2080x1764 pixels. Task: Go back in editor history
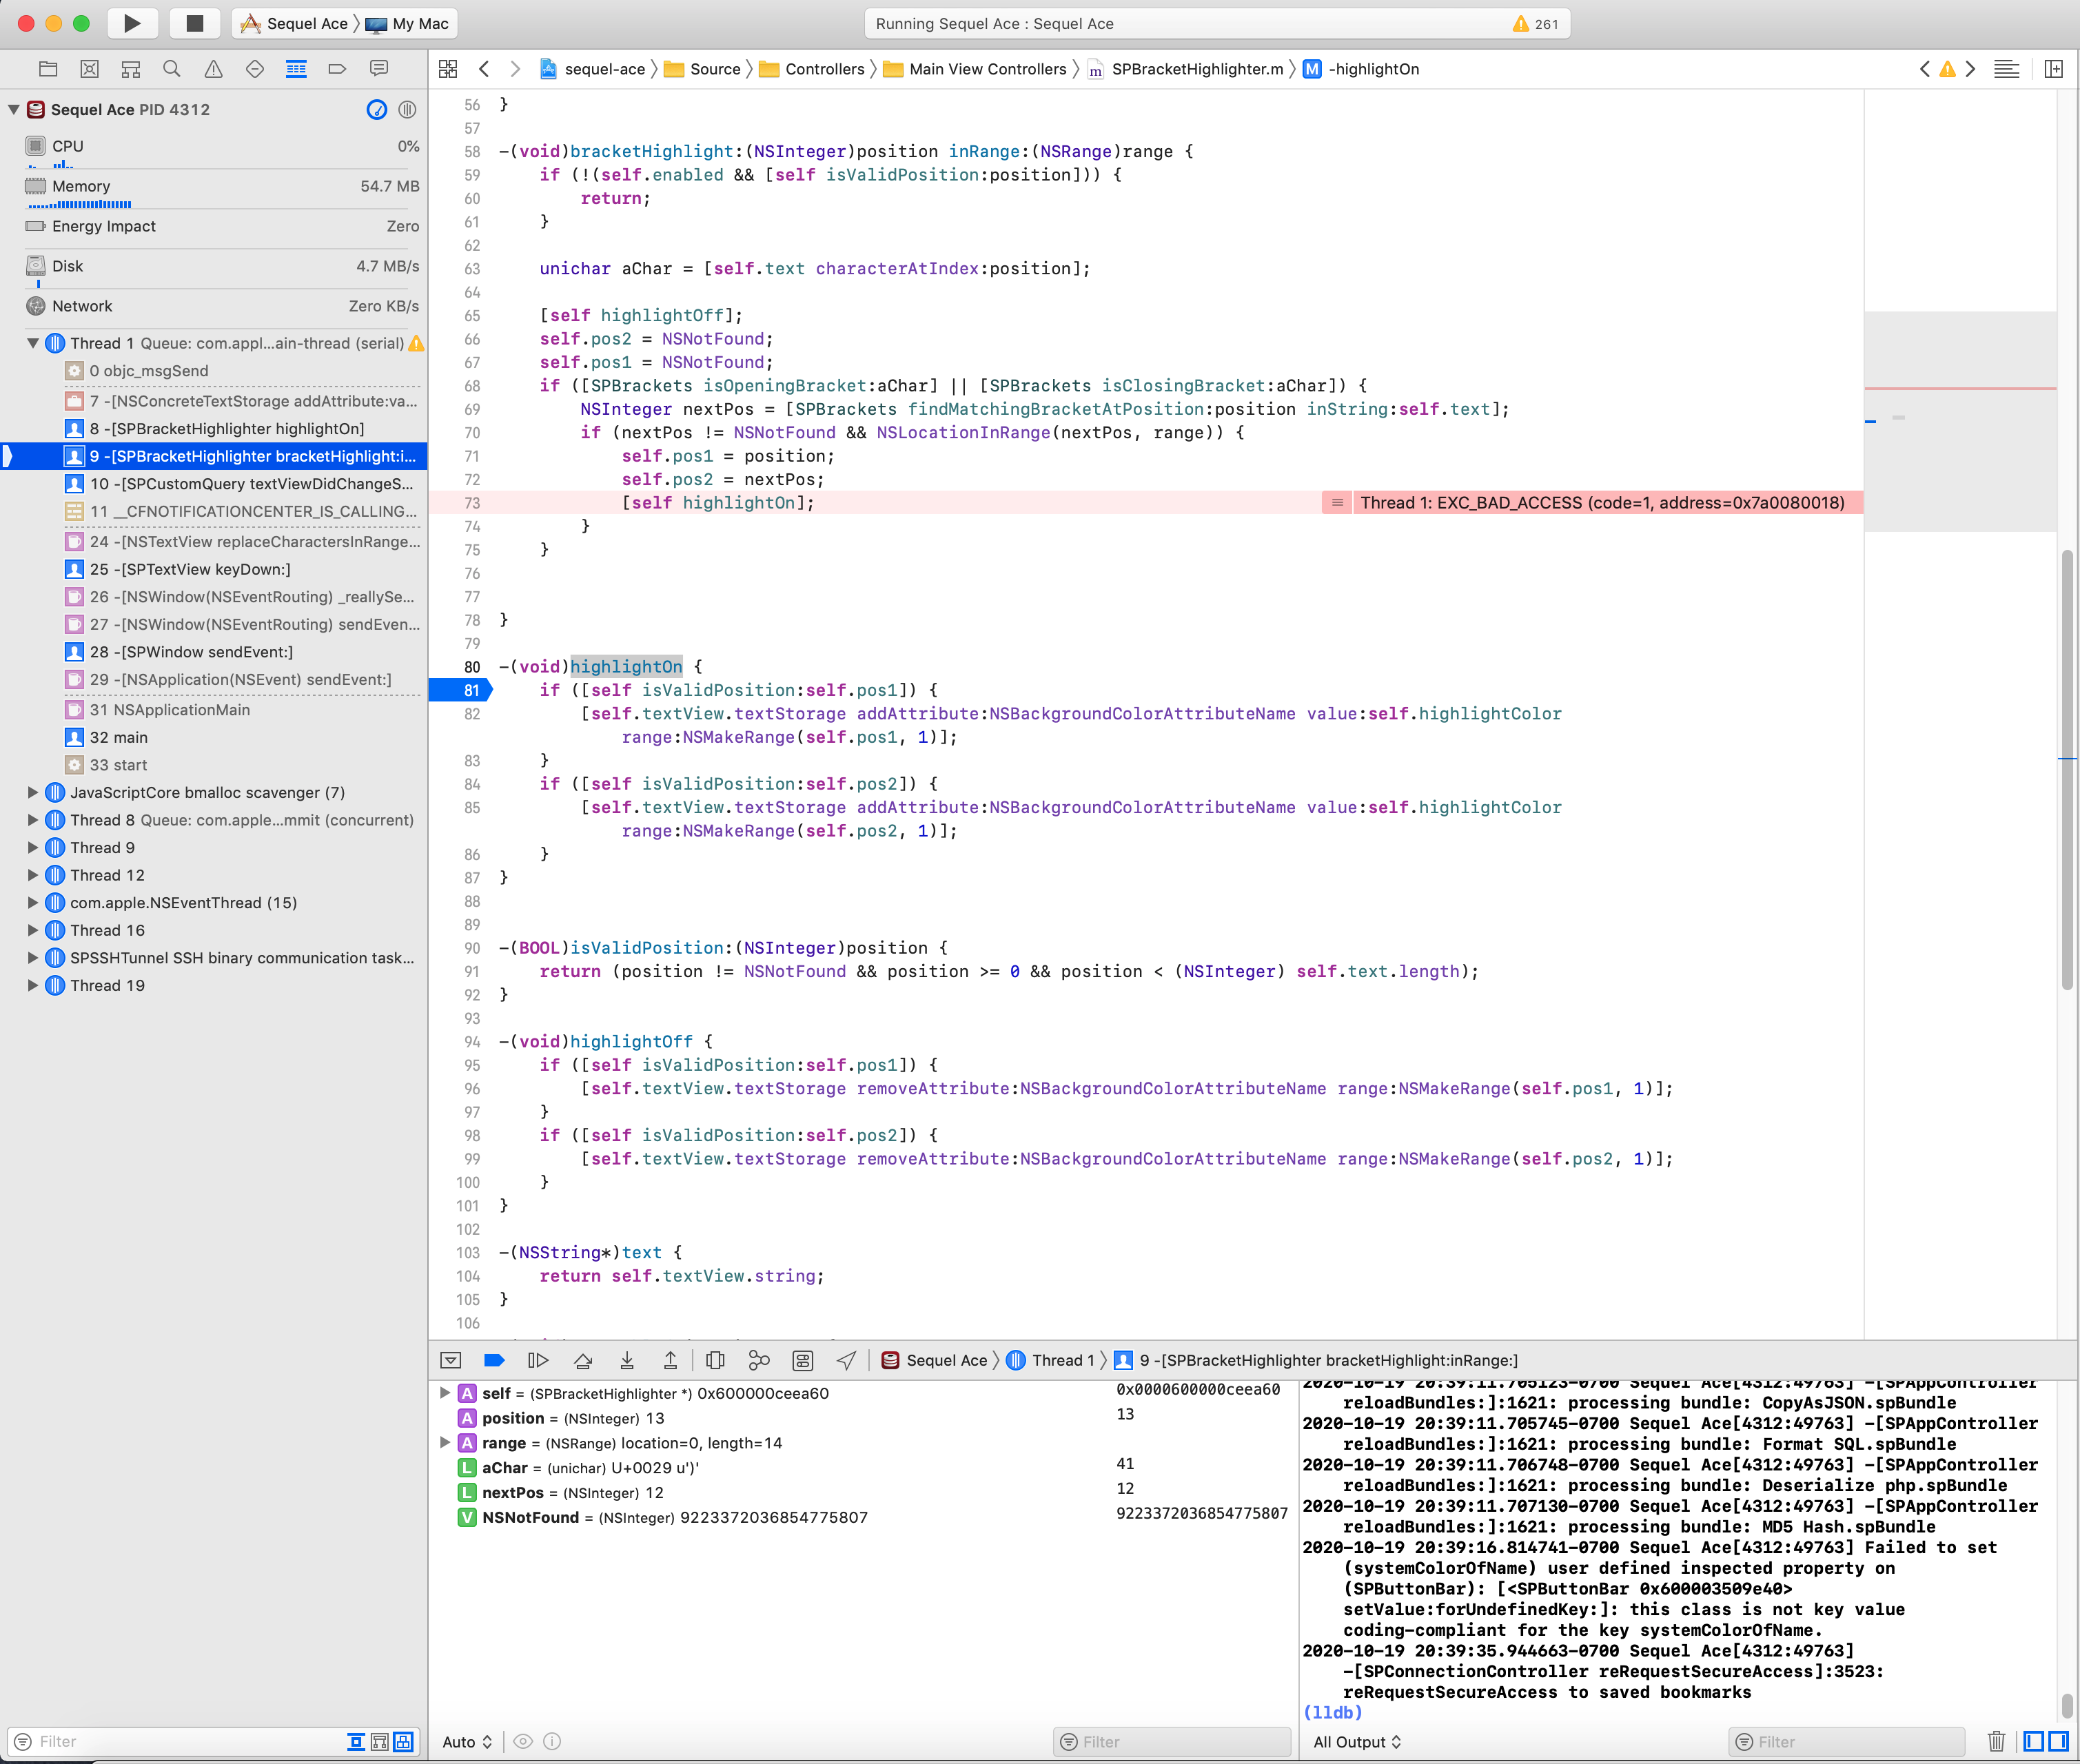[x=484, y=69]
